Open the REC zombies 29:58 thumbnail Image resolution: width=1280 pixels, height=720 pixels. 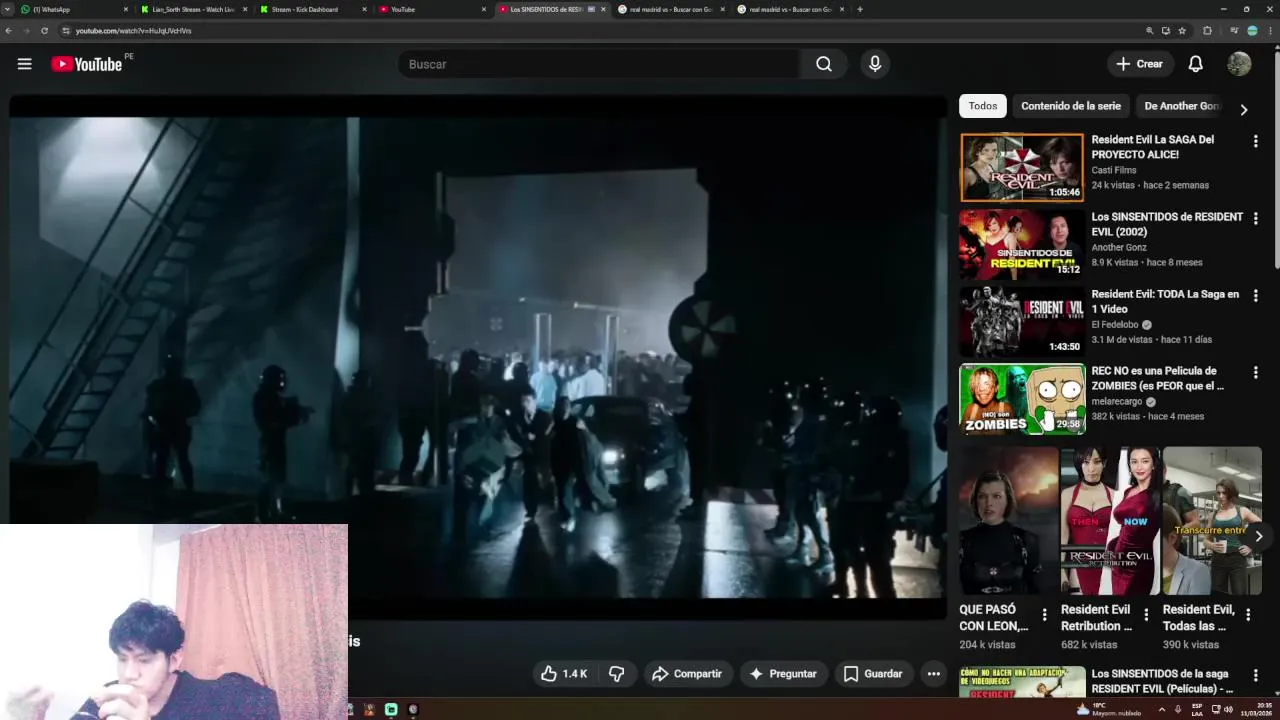click(1021, 398)
